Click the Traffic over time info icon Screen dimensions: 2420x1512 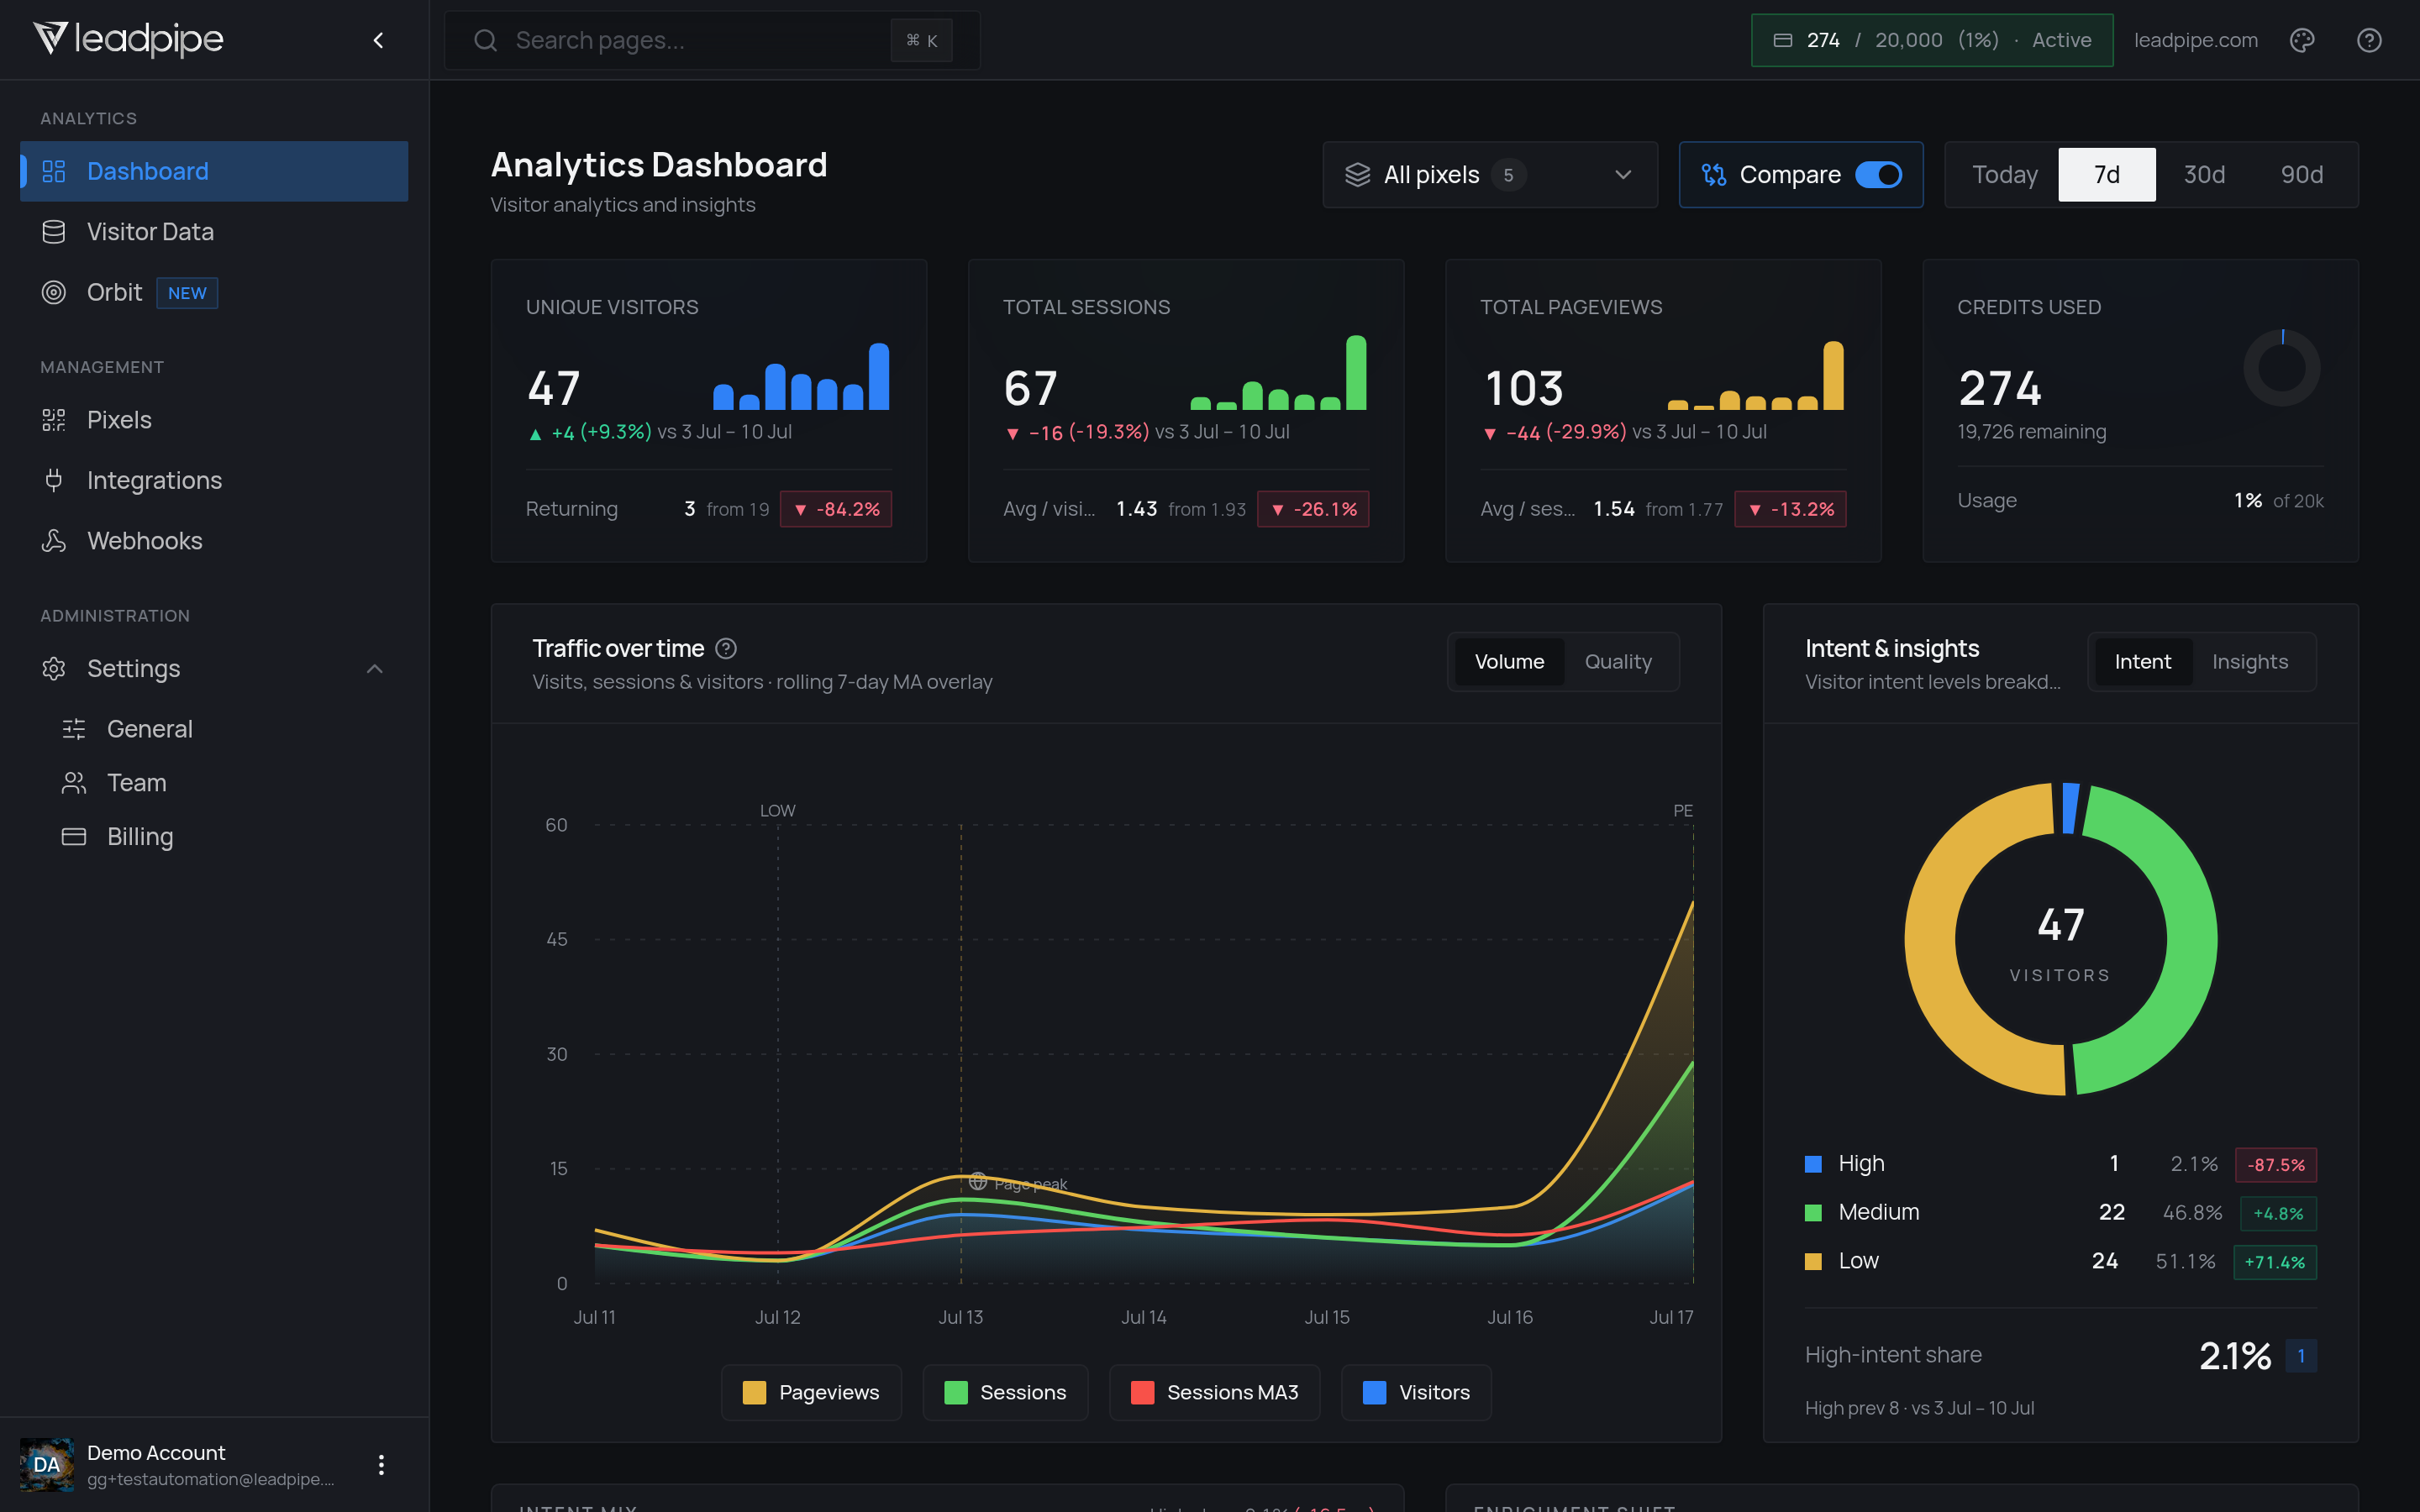(x=727, y=649)
